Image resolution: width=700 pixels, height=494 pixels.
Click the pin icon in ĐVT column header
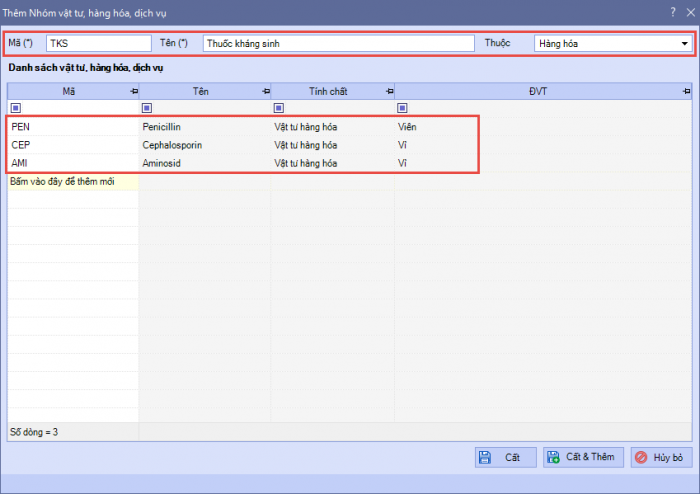(686, 91)
